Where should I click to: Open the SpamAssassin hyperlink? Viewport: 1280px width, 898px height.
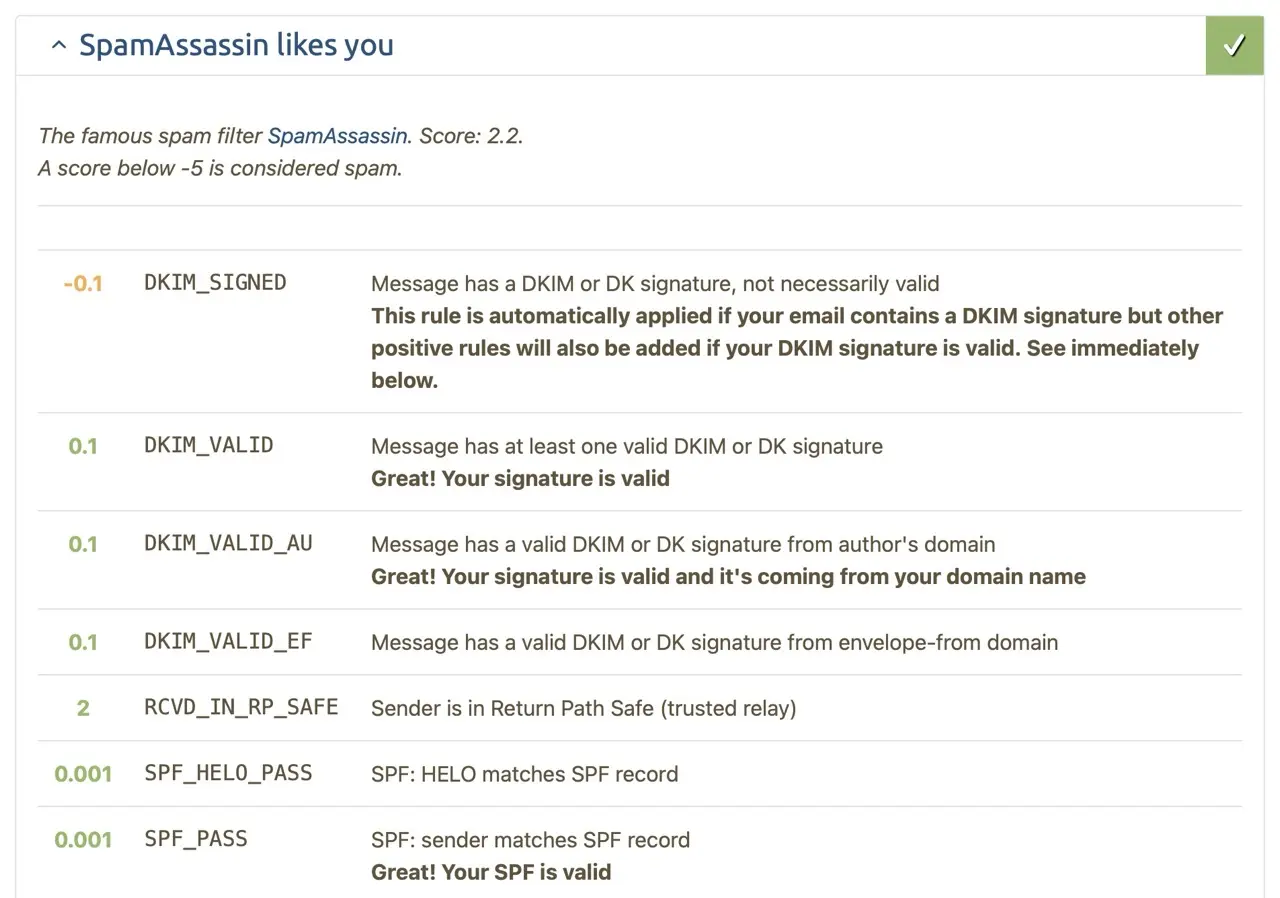pos(336,136)
